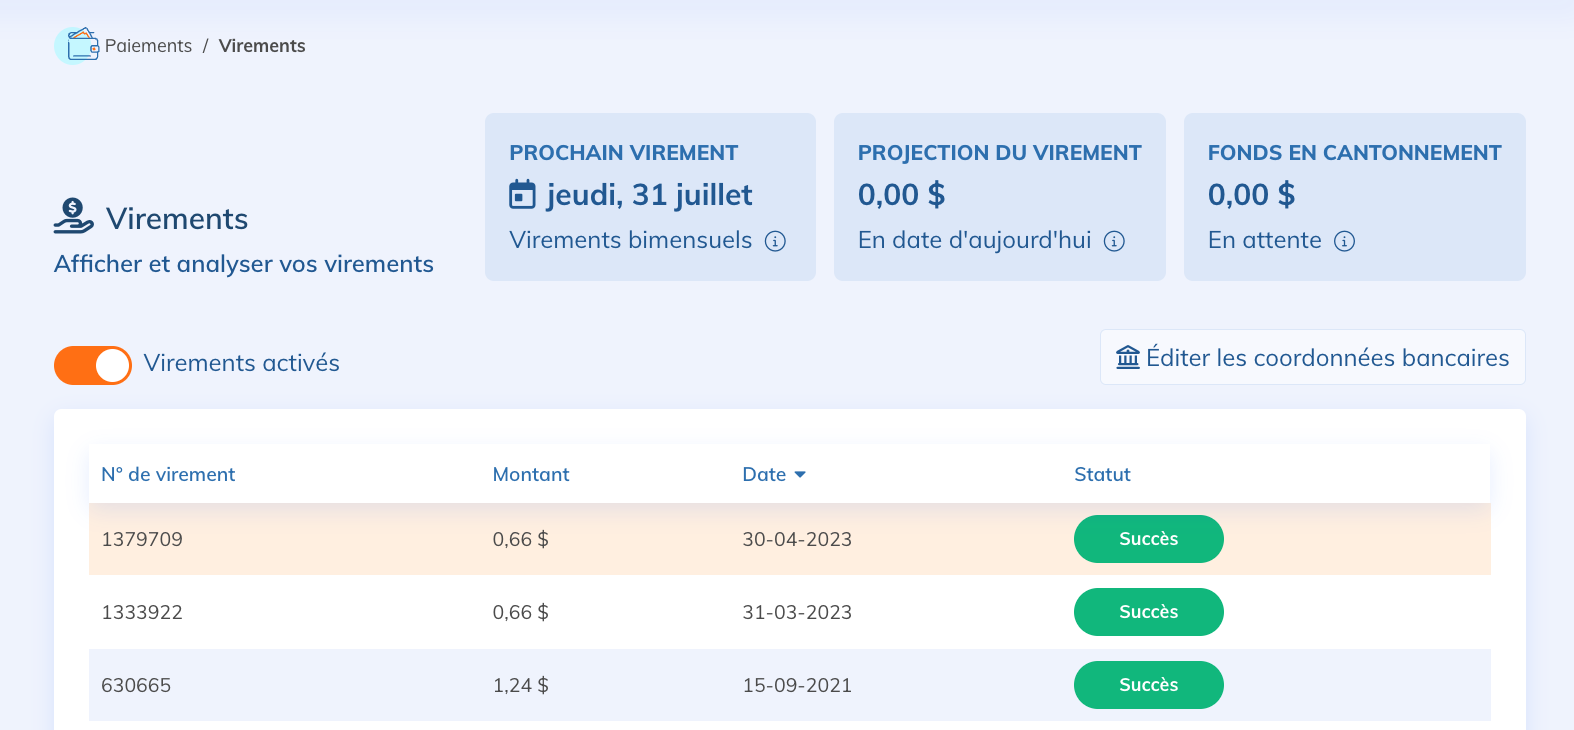
Task: Toggle the Virements activés switch off
Action: [x=93, y=365]
